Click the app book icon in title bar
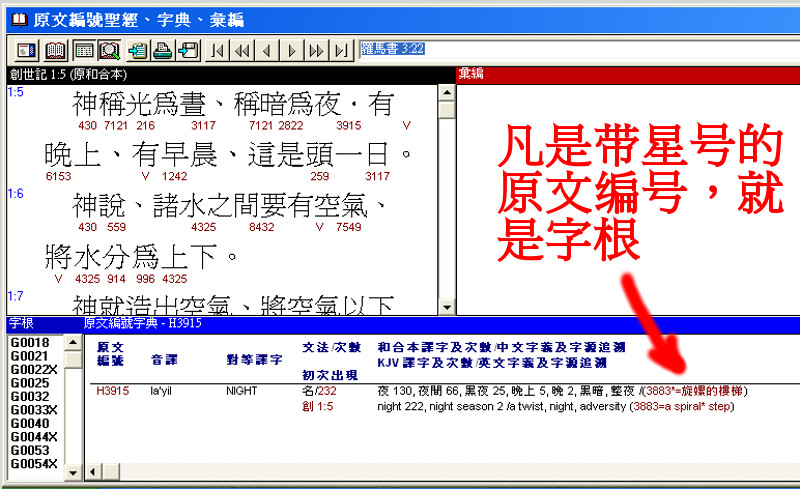 tap(19, 19)
